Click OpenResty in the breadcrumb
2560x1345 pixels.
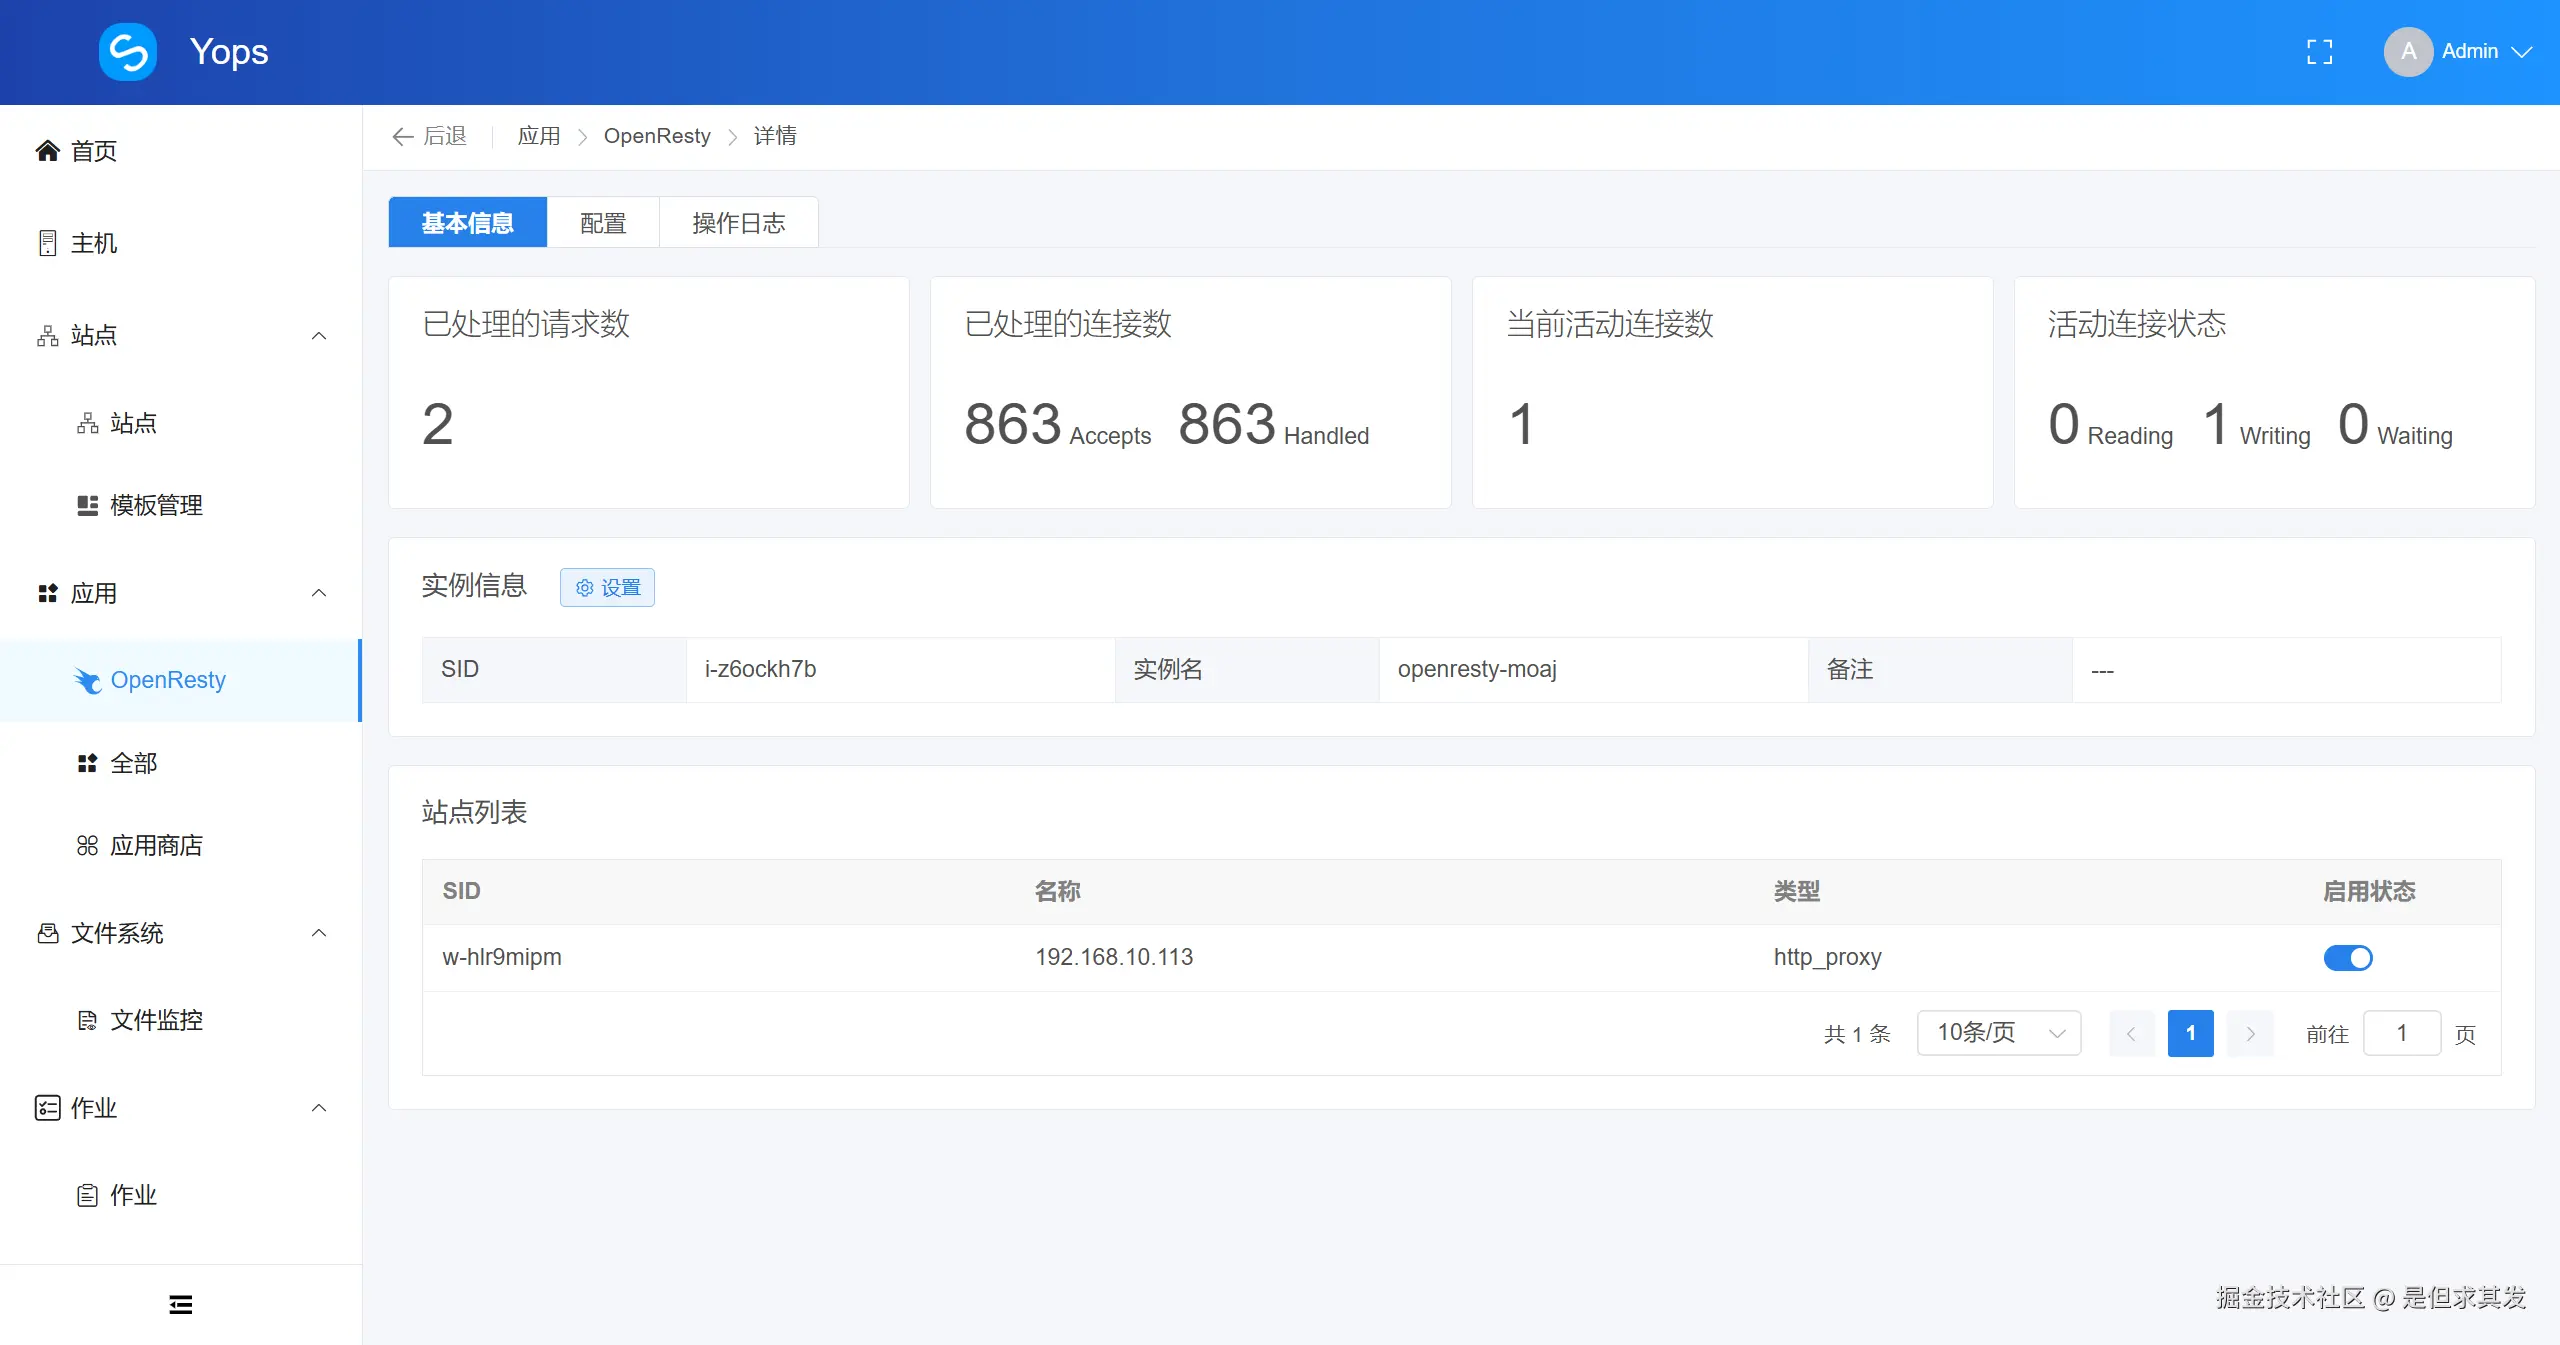[656, 135]
